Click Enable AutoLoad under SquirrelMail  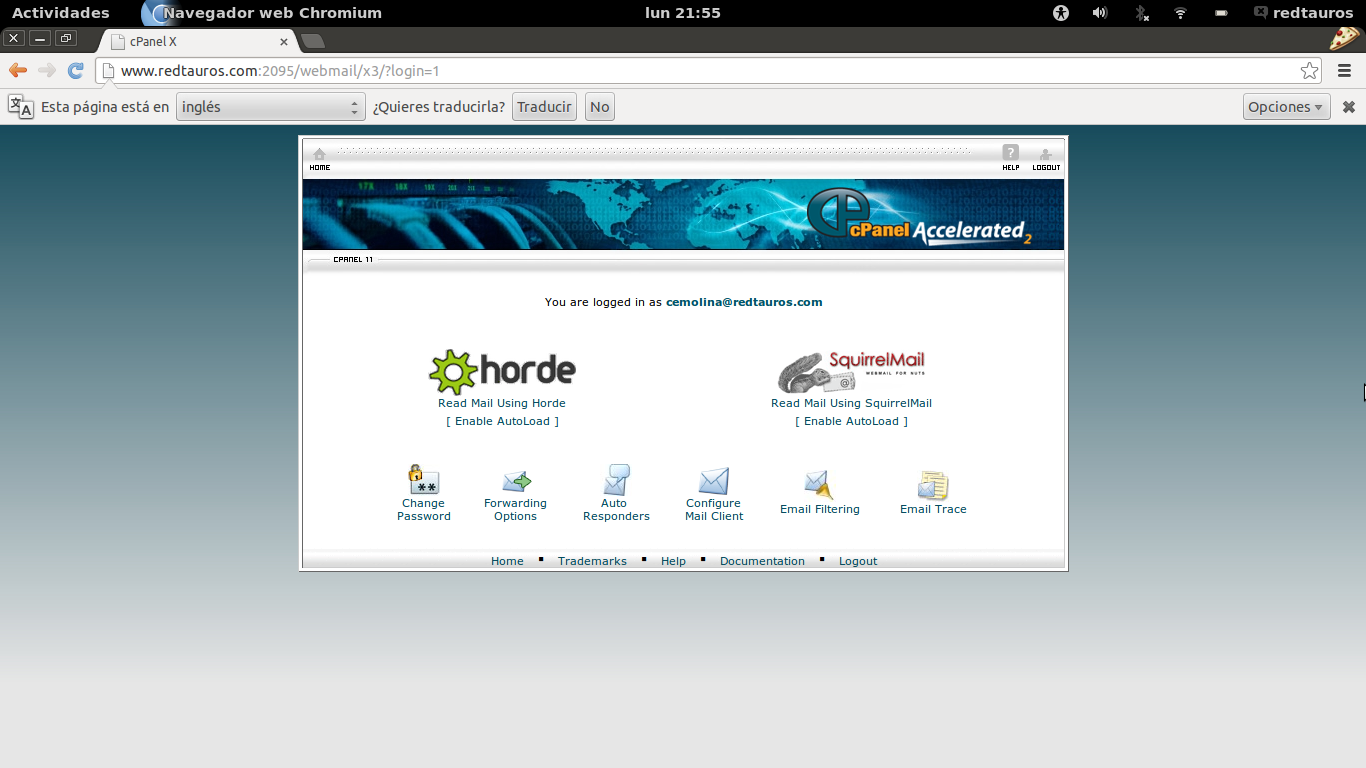pos(851,421)
